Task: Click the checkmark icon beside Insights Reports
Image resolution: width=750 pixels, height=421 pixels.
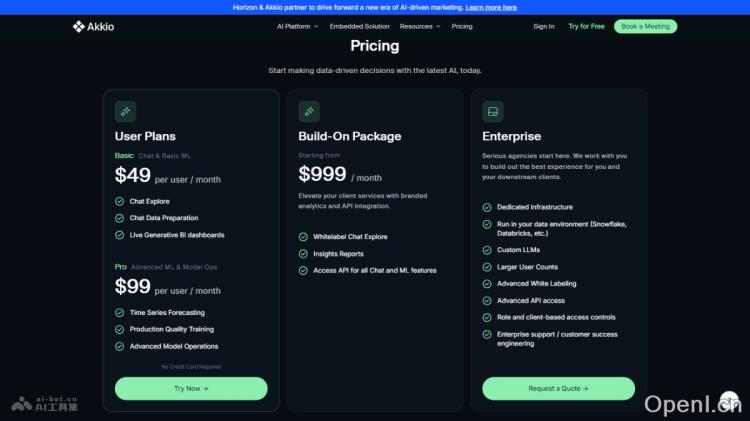Action: (x=303, y=254)
